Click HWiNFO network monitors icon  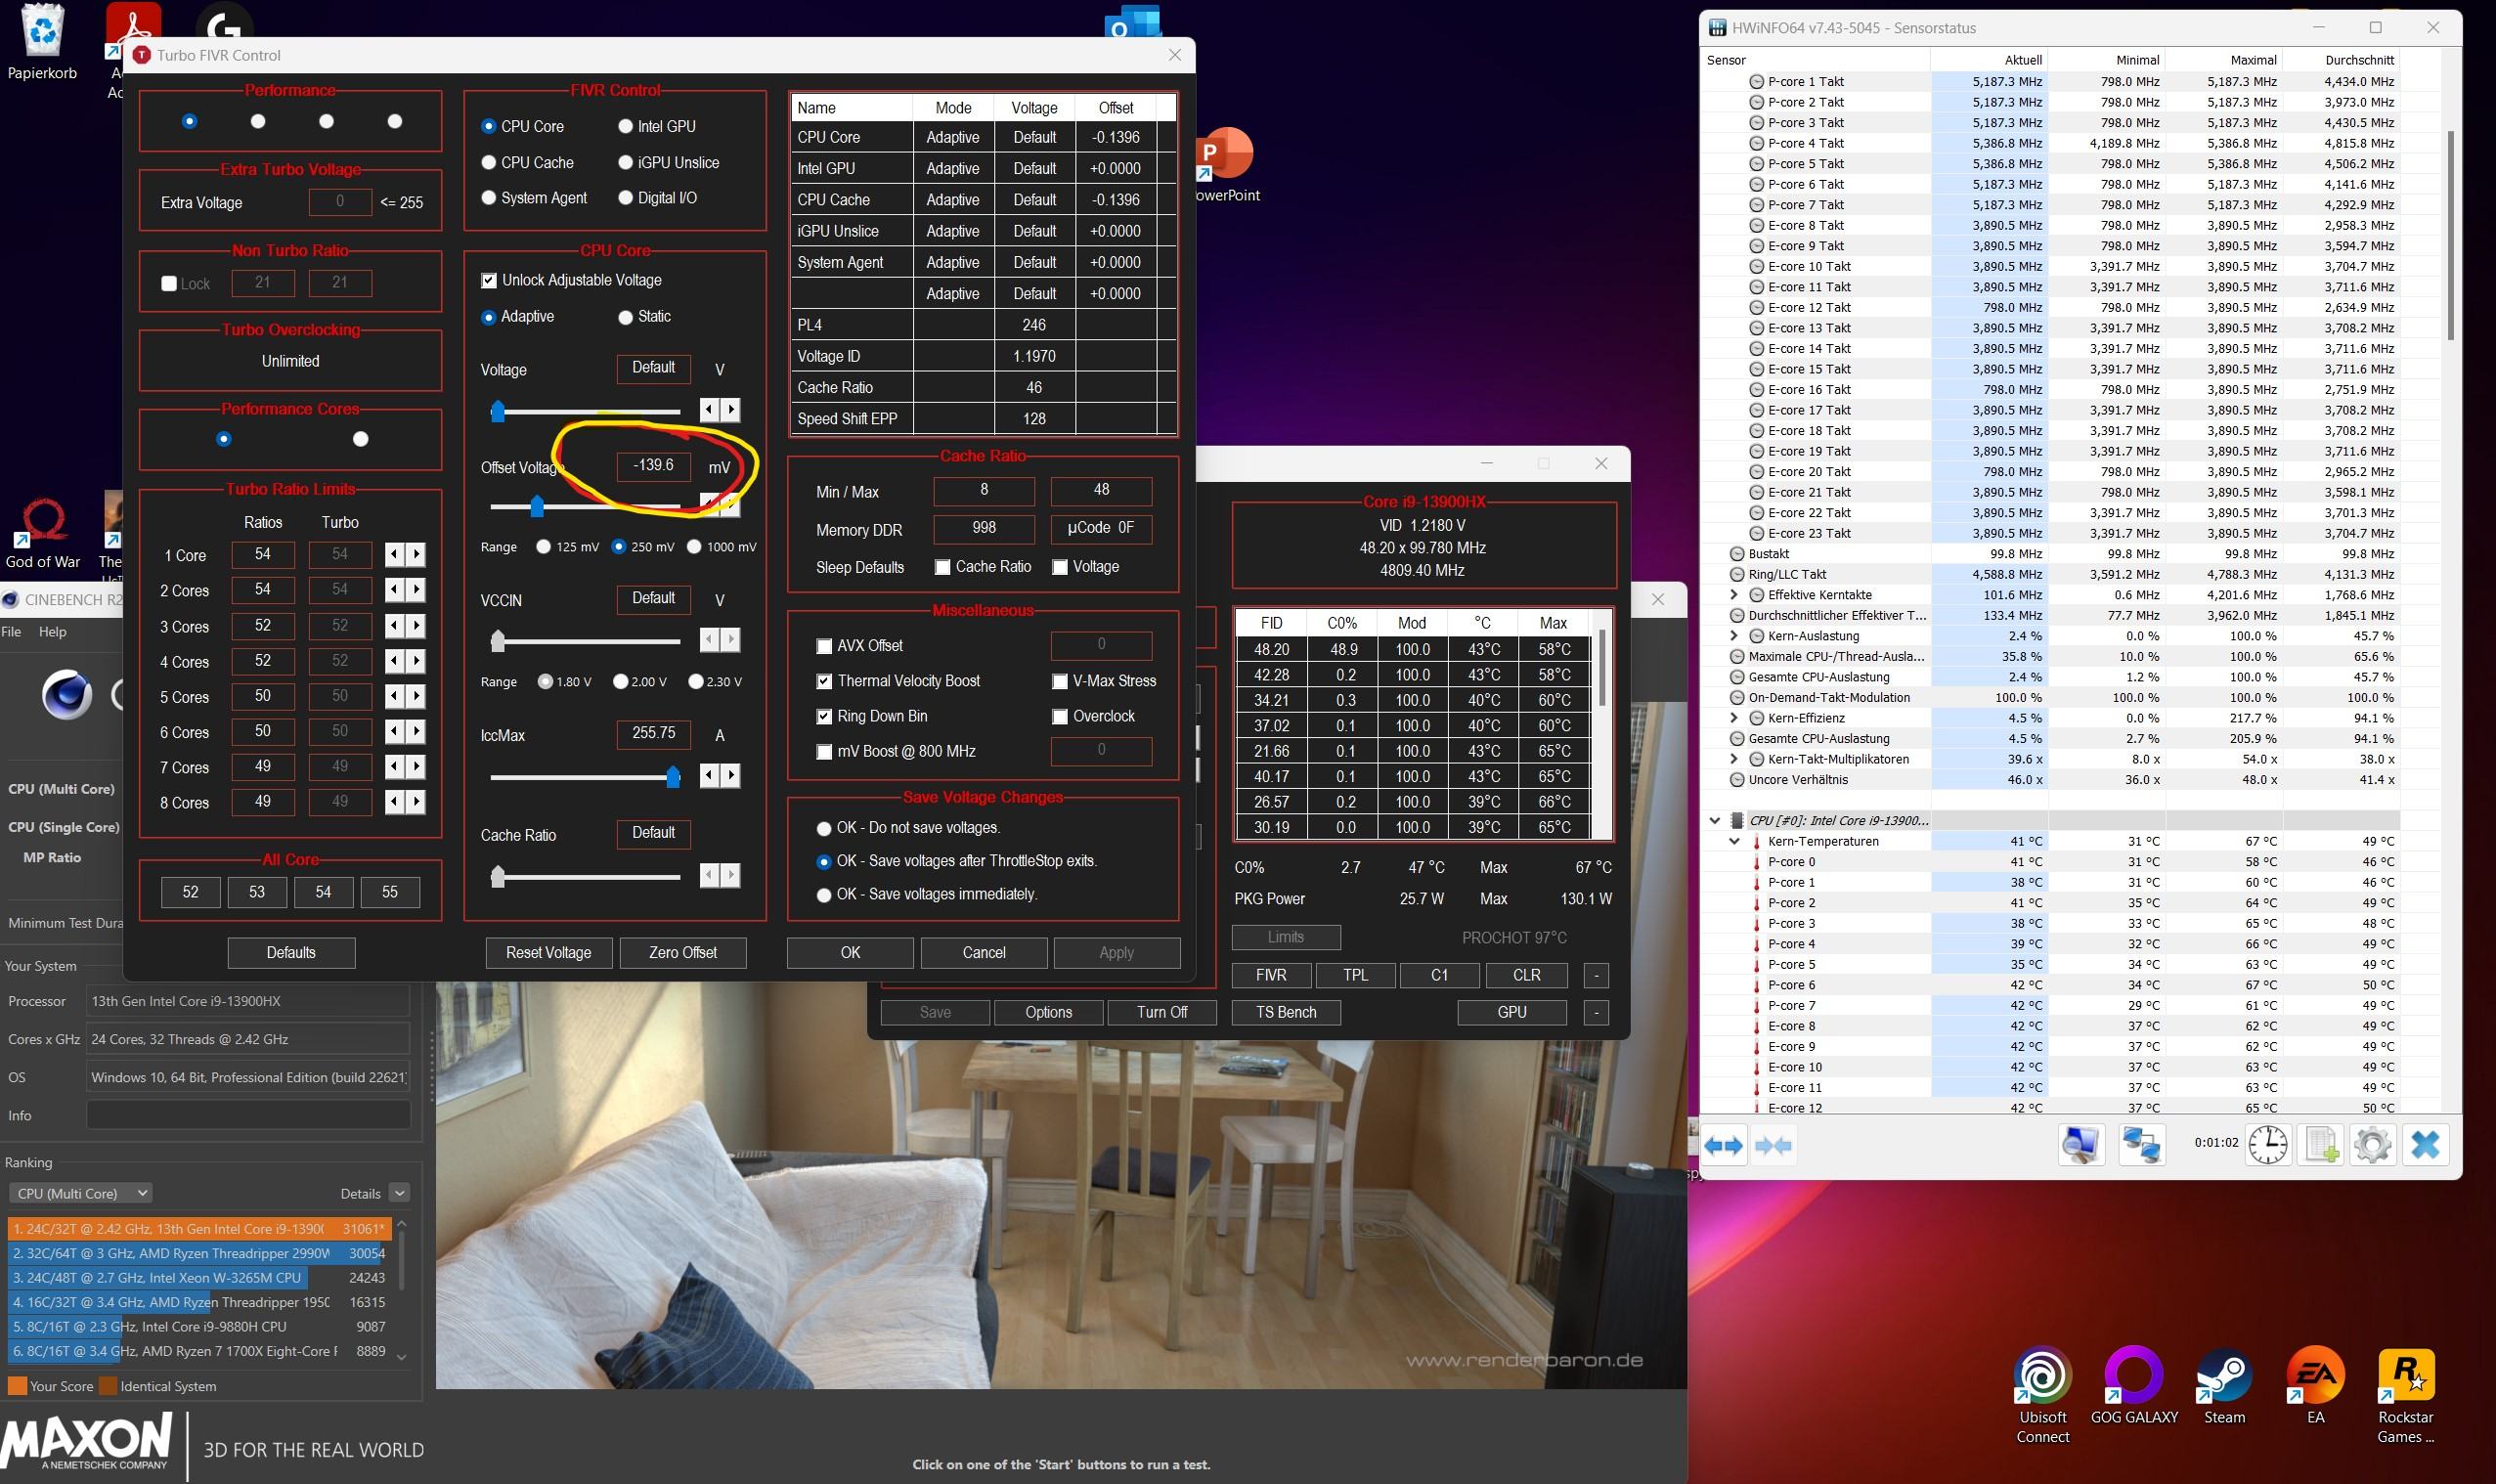[2141, 1145]
